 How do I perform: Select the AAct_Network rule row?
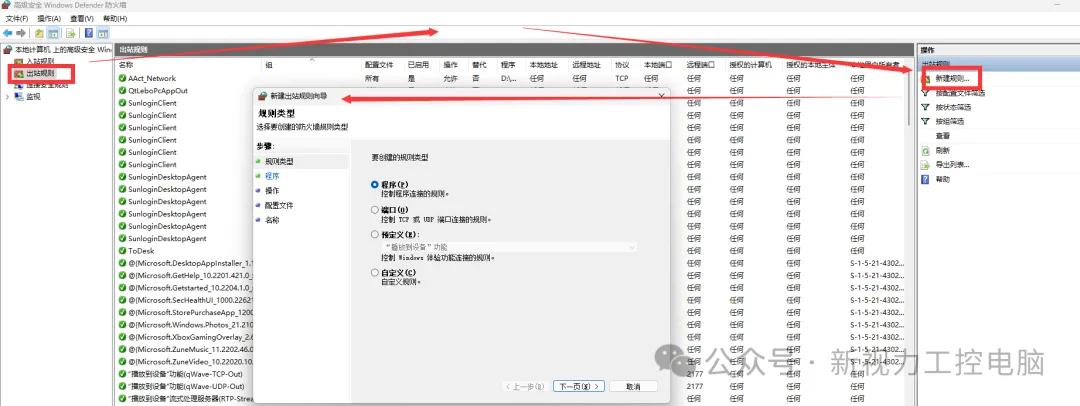(x=510, y=78)
